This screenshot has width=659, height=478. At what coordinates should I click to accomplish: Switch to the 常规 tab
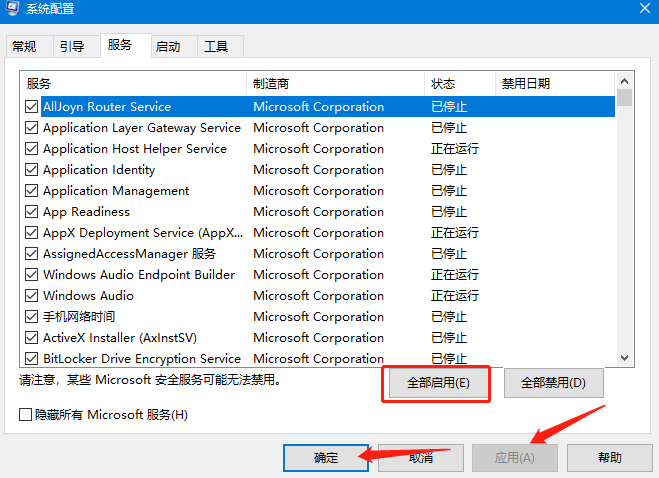(24, 46)
